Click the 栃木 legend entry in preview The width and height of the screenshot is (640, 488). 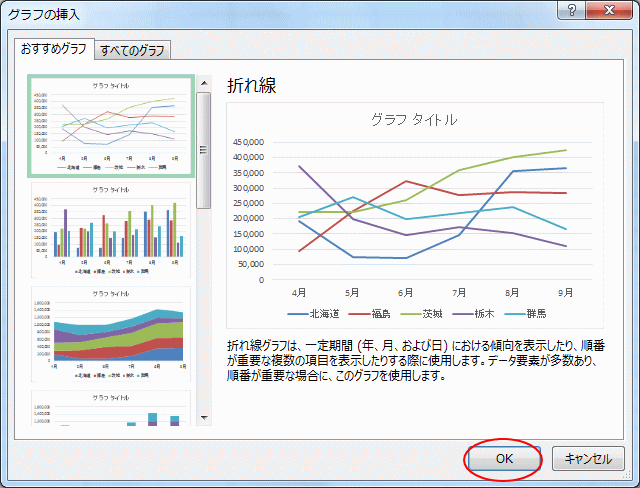pyautogui.click(x=473, y=314)
